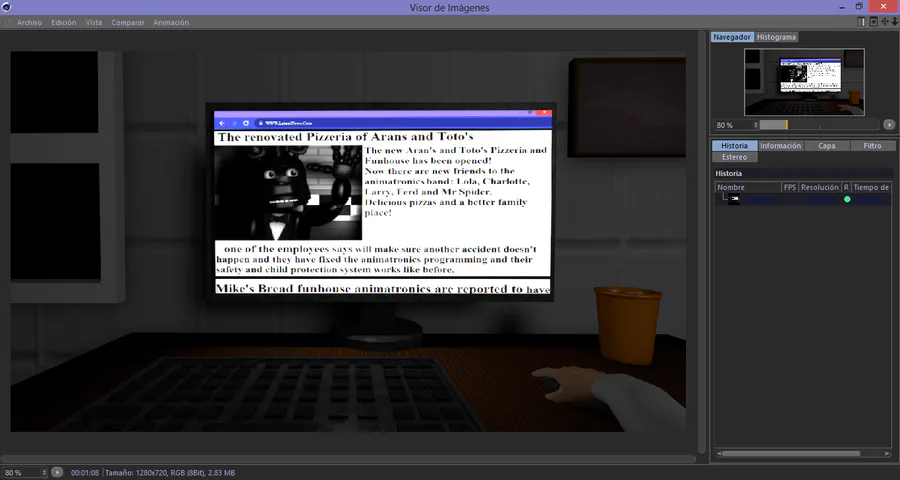This screenshot has height=480, width=900.
Task: Open the Comparar menu
Action: pyautogui.click(x=127, y=22)
